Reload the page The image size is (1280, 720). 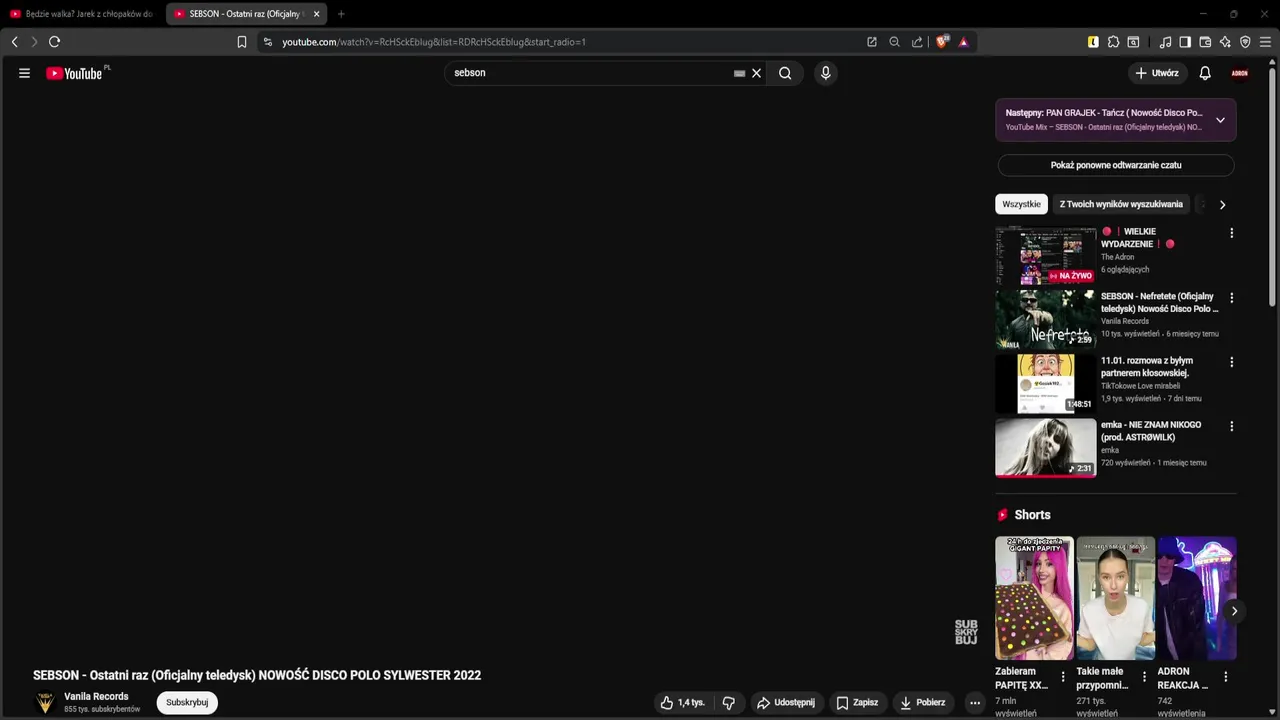coord(55,42)
